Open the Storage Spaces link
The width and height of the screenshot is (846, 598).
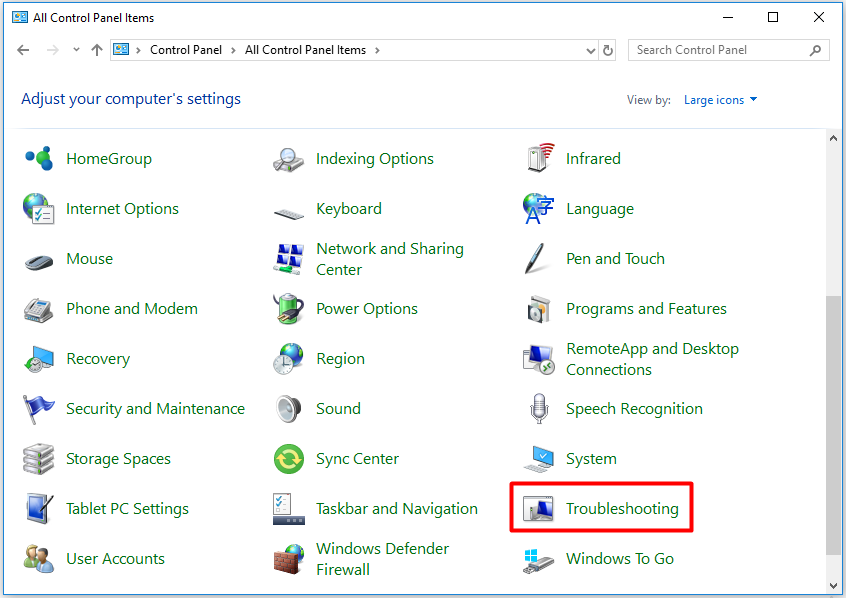tap(118, 459)
